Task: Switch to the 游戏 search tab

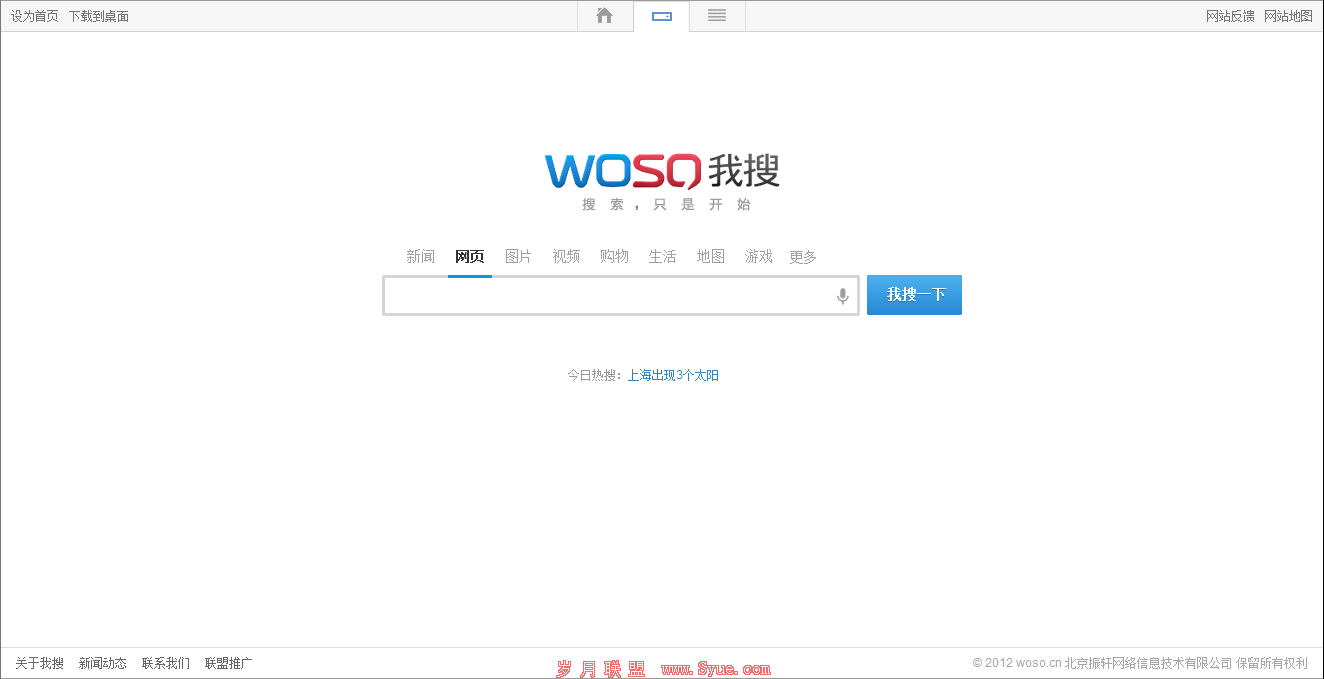Action: pyautogui.click(x=759, y=257)
